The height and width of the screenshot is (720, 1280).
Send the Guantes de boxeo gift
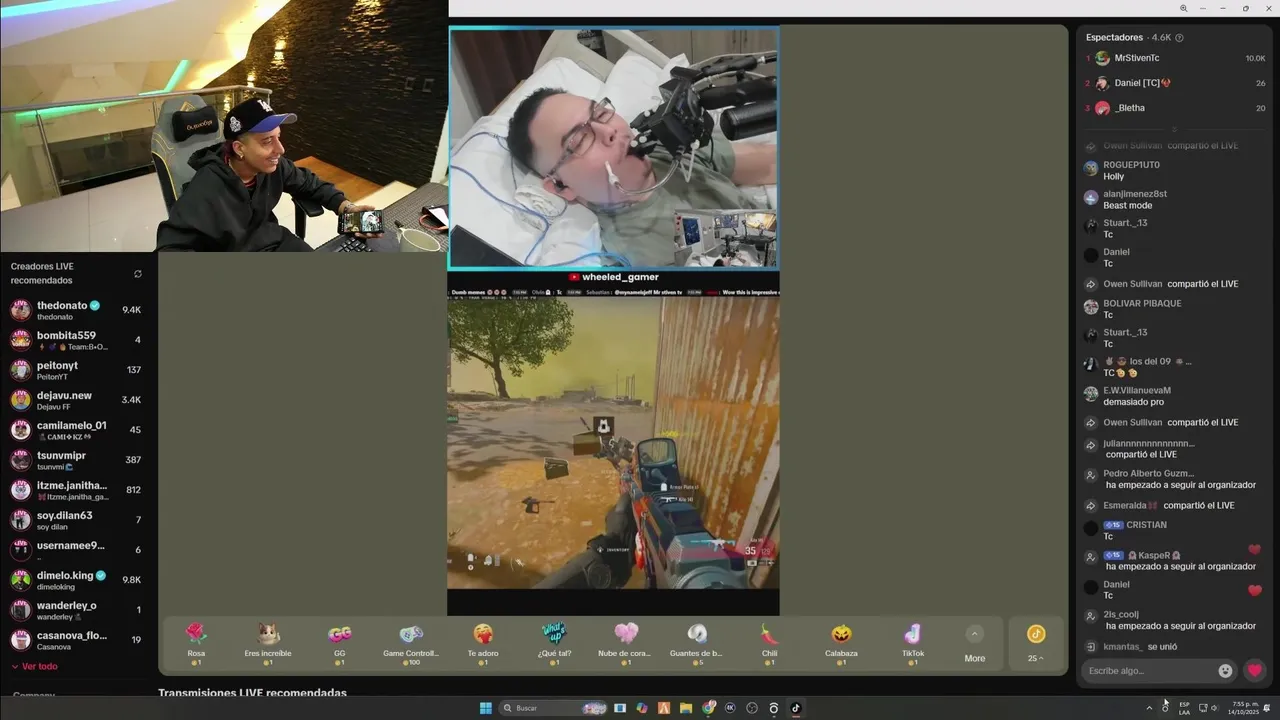(698, 643)
